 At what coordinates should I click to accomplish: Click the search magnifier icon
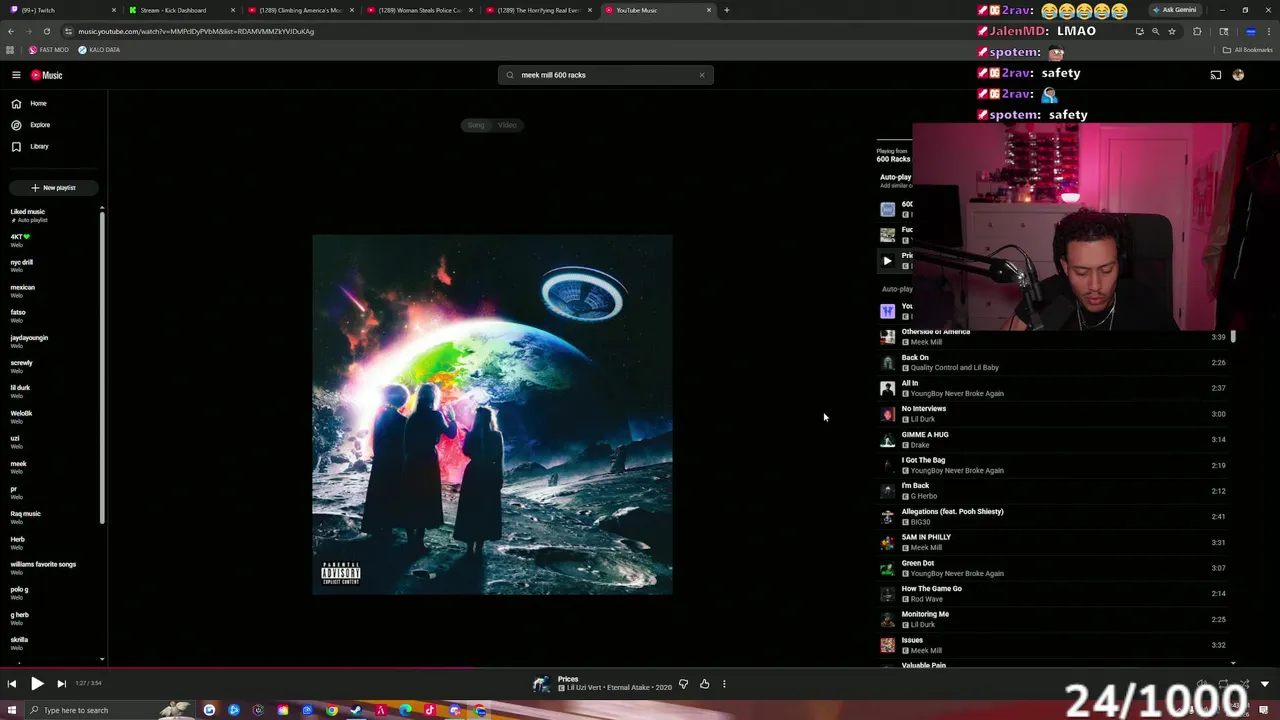tap(510, 75)
